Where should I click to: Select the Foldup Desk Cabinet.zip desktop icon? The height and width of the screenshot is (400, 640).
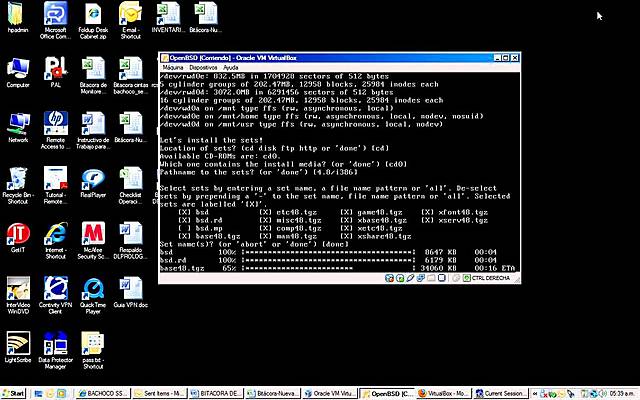point(93,20)
